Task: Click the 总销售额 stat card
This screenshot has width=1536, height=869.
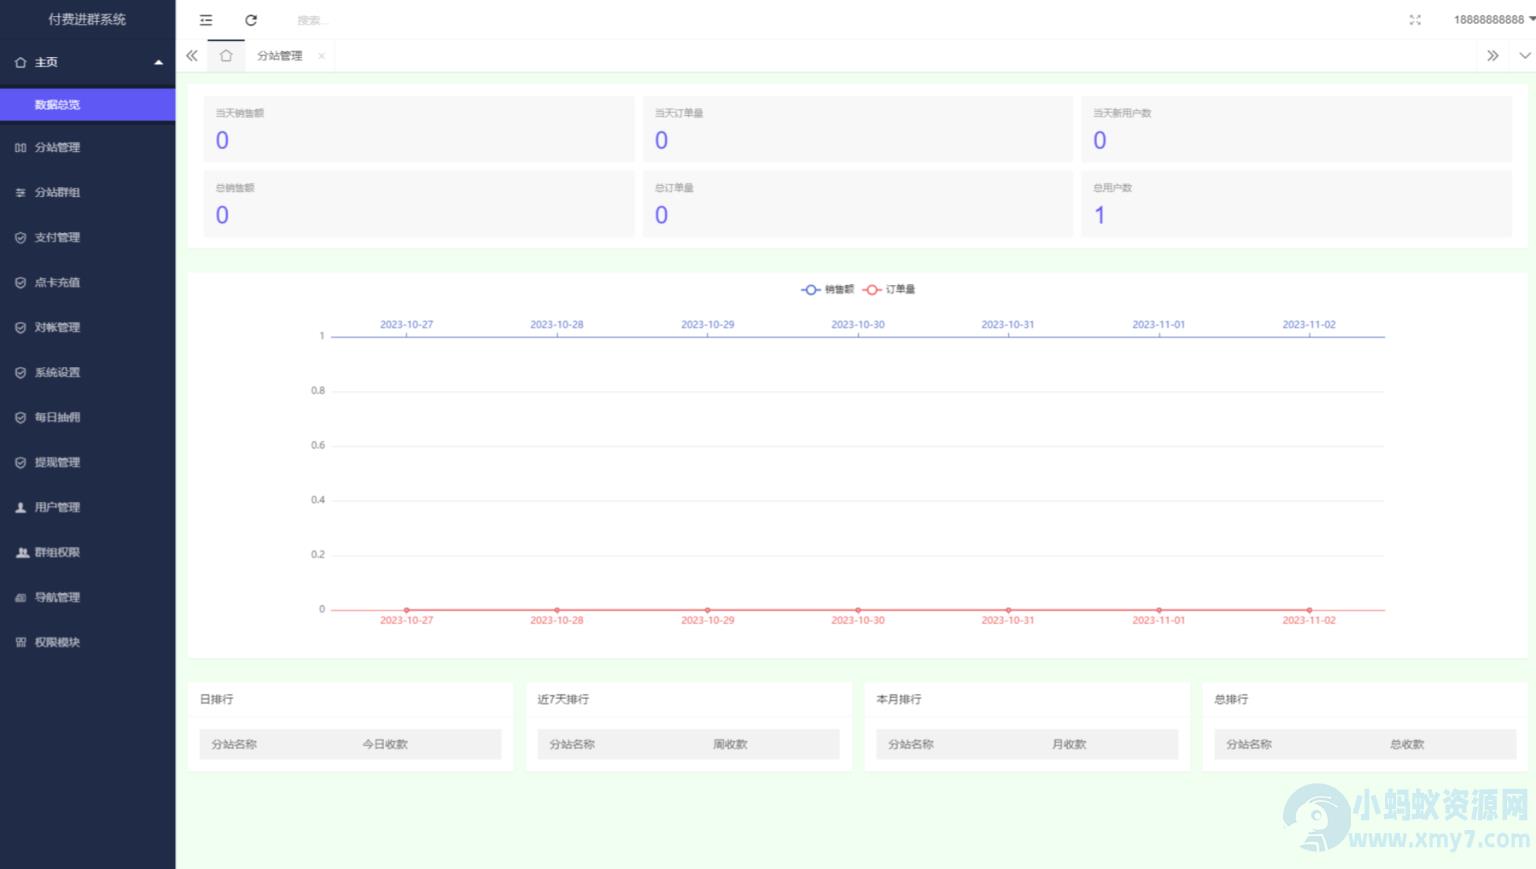Action: coord(419,204)
